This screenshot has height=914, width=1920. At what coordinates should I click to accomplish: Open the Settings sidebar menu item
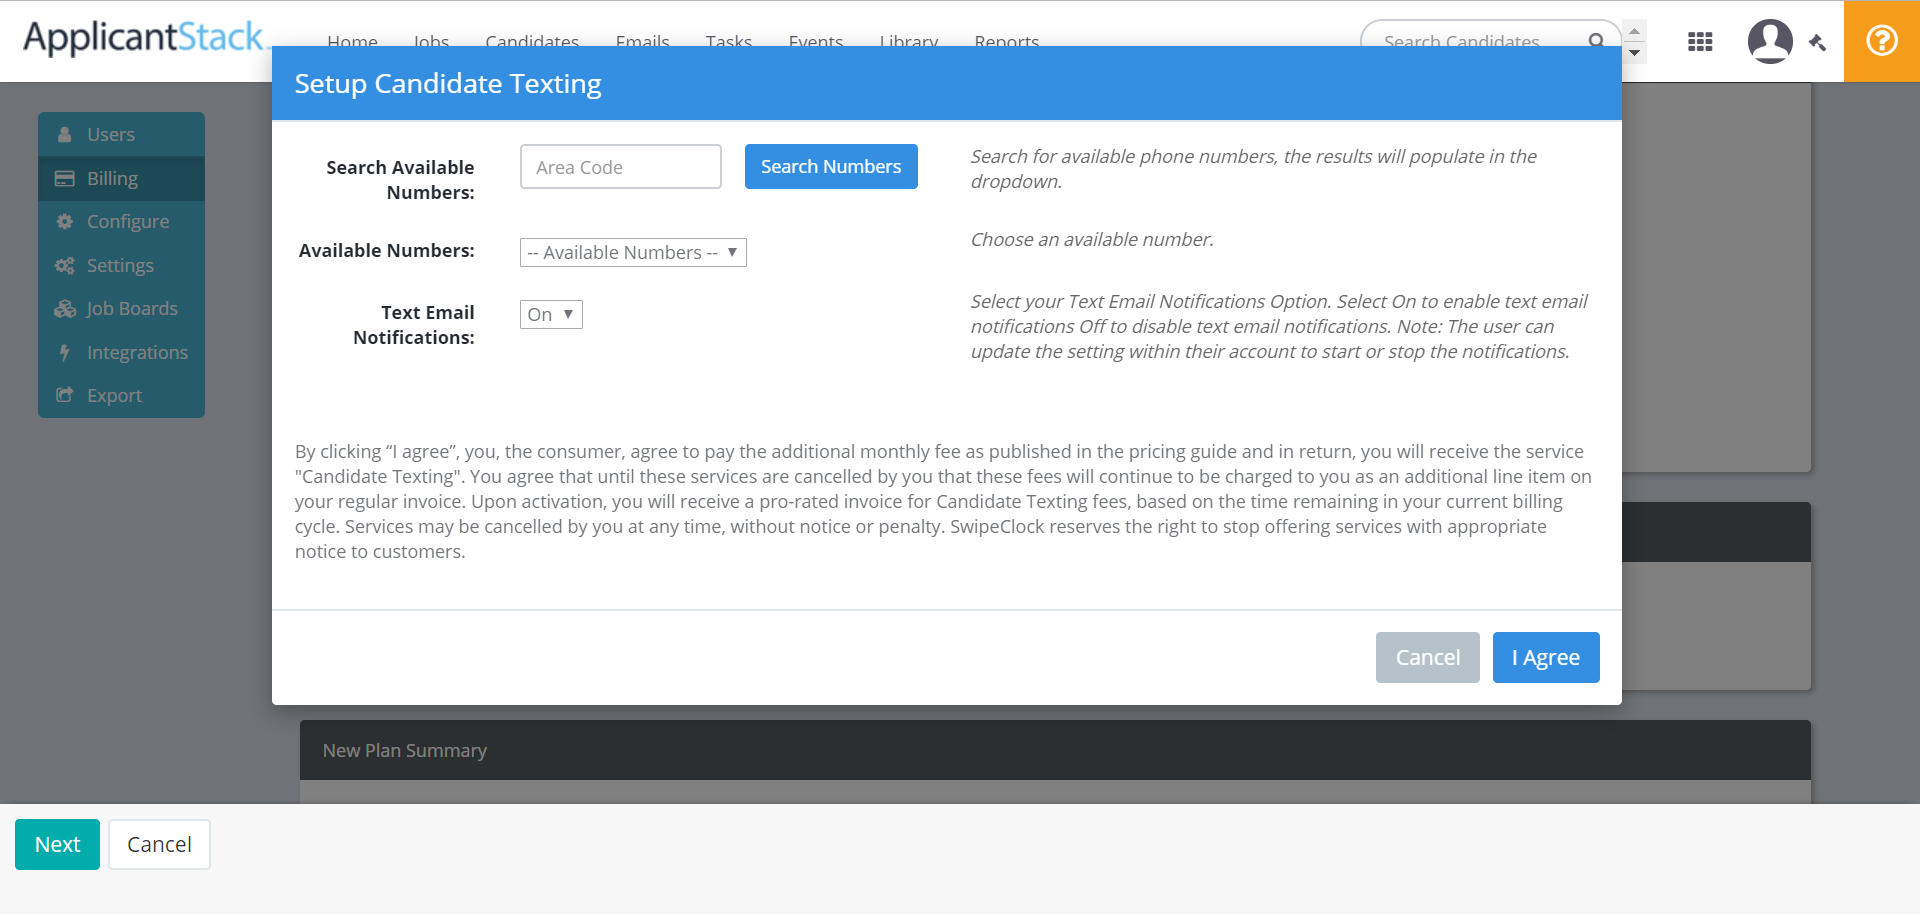pyautogui.click(x=120, y=266)
